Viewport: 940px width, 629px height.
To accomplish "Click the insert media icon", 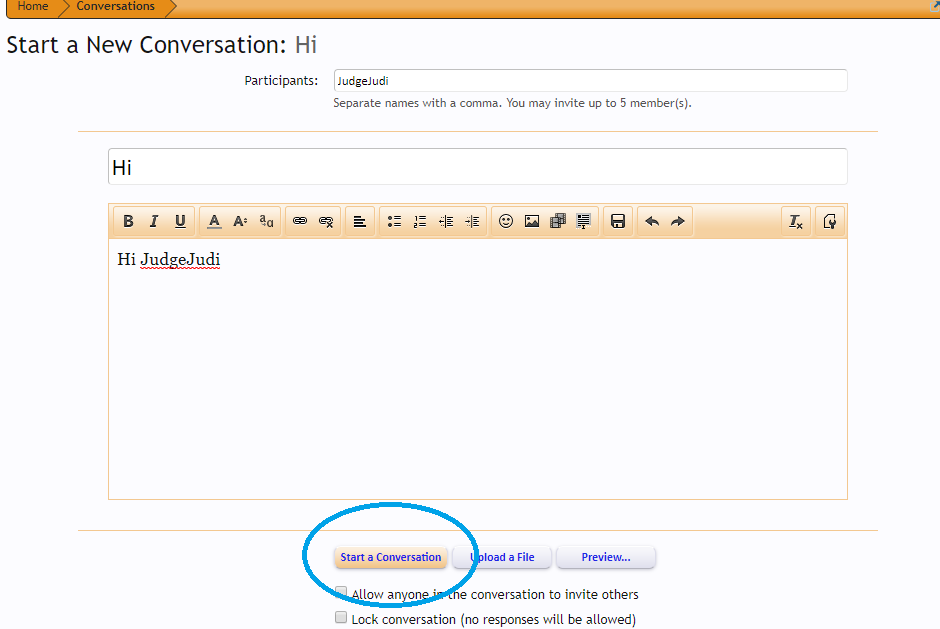I will click(558, 221).
